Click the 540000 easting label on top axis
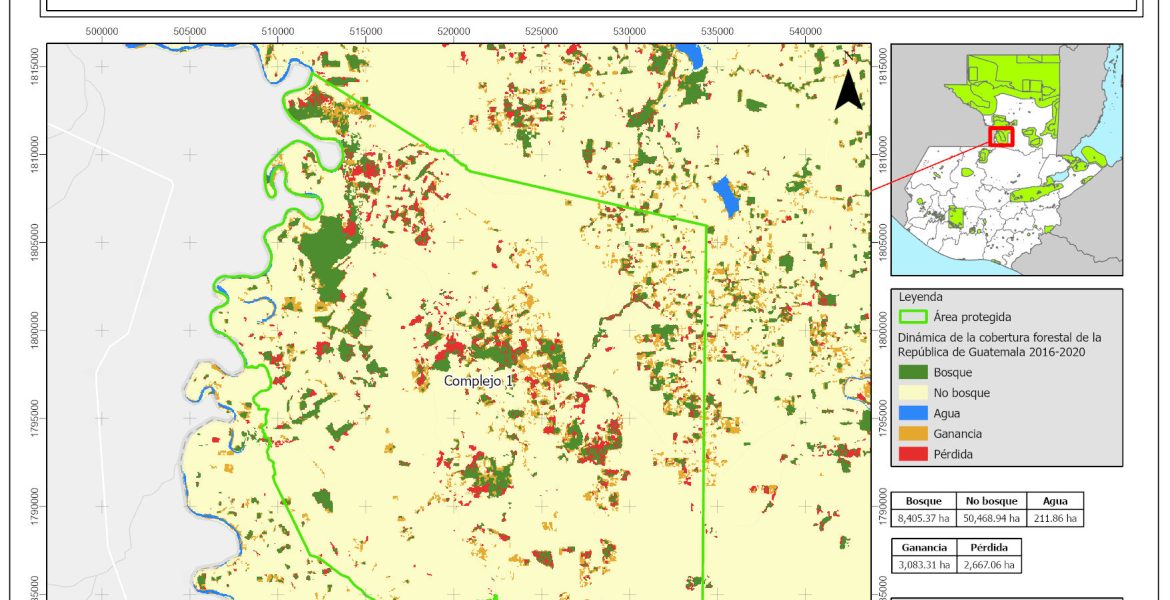Image resolution: width=1170 pixels, height=600 pixels. 805,32
